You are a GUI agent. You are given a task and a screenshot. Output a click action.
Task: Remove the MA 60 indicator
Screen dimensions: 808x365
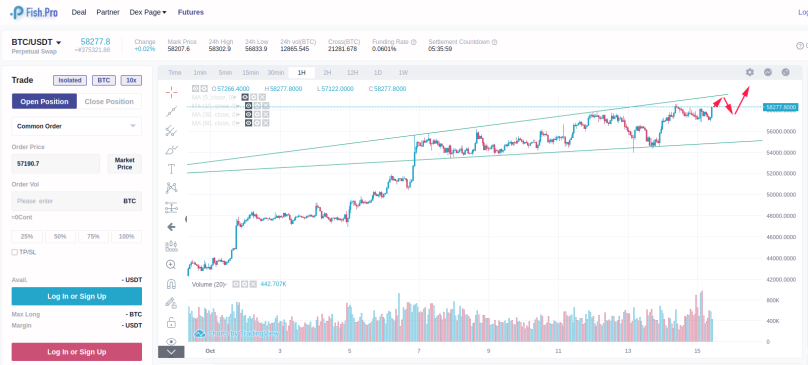pyautogui.click(x=265, y=123)
